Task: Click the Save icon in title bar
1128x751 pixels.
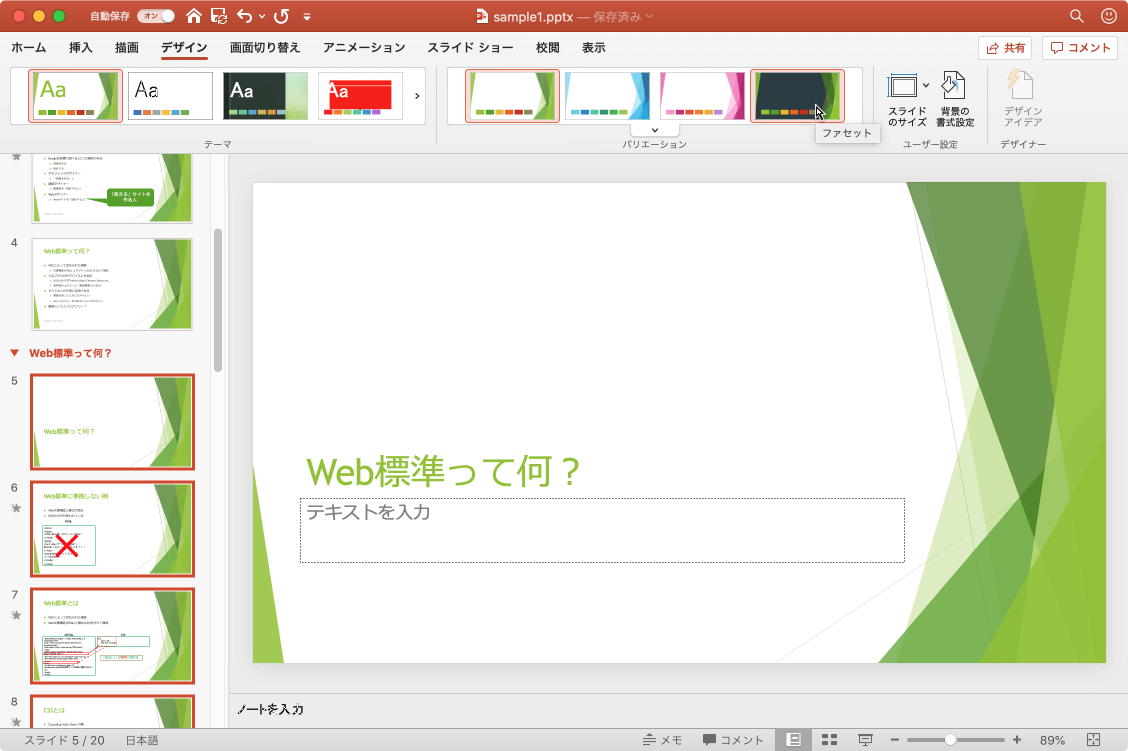Action: click(x=219, y=16)
